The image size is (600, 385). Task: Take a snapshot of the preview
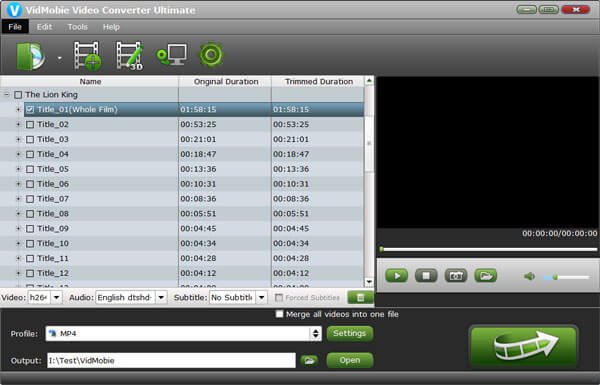pos(456,276)
